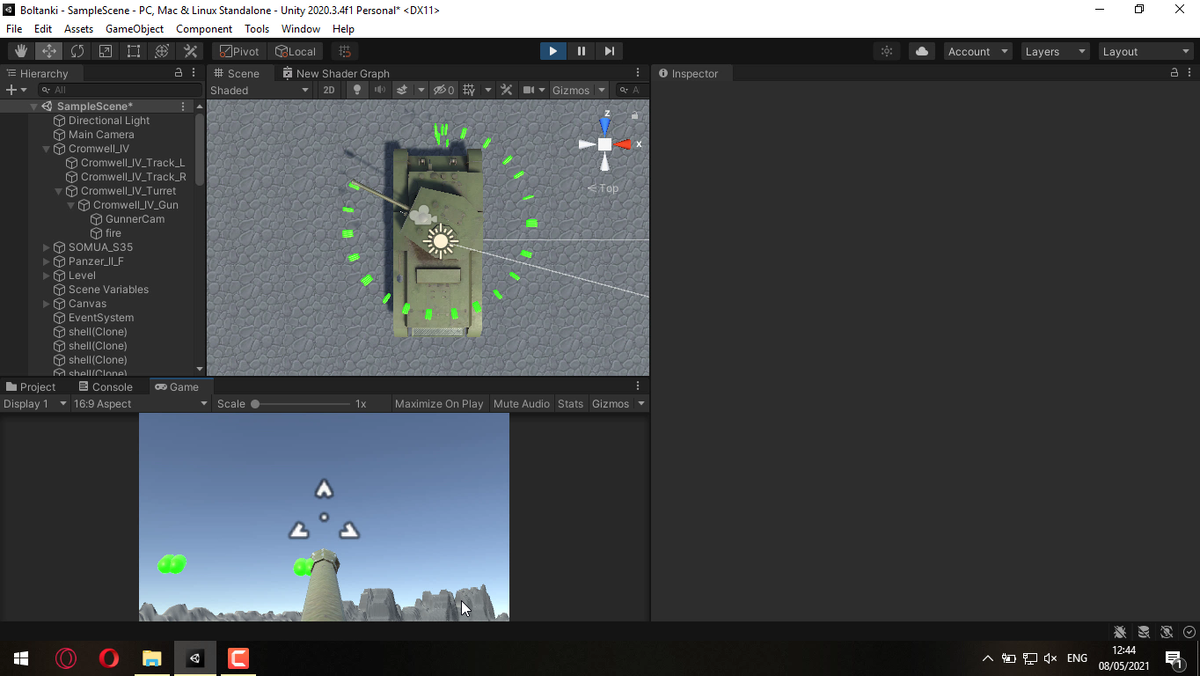Toggle Maximize On Play

coord(439,404)
